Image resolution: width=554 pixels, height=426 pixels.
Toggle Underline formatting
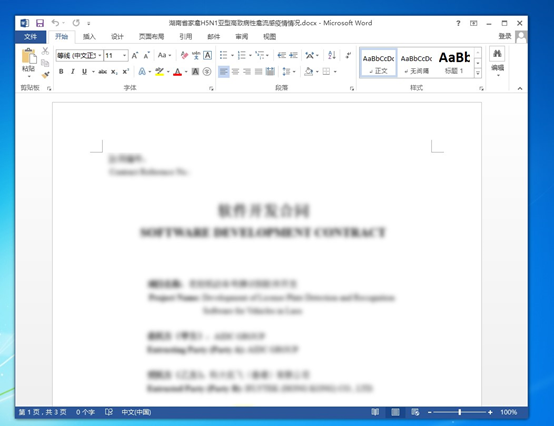[84, 72]
